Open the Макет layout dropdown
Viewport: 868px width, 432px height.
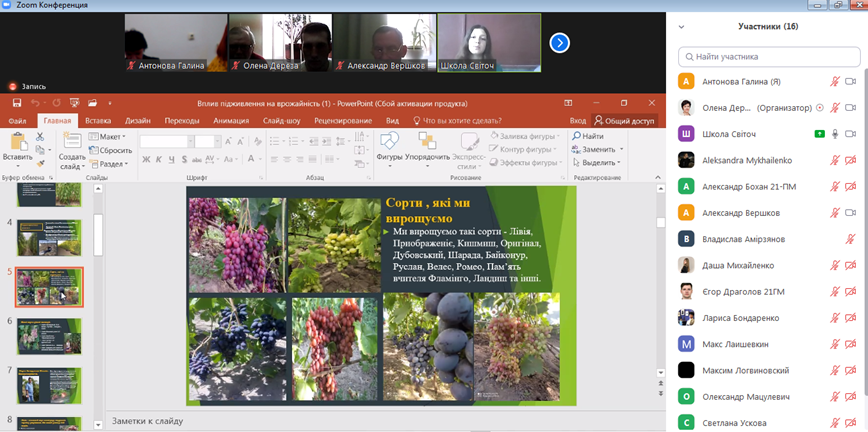(108, 136)
